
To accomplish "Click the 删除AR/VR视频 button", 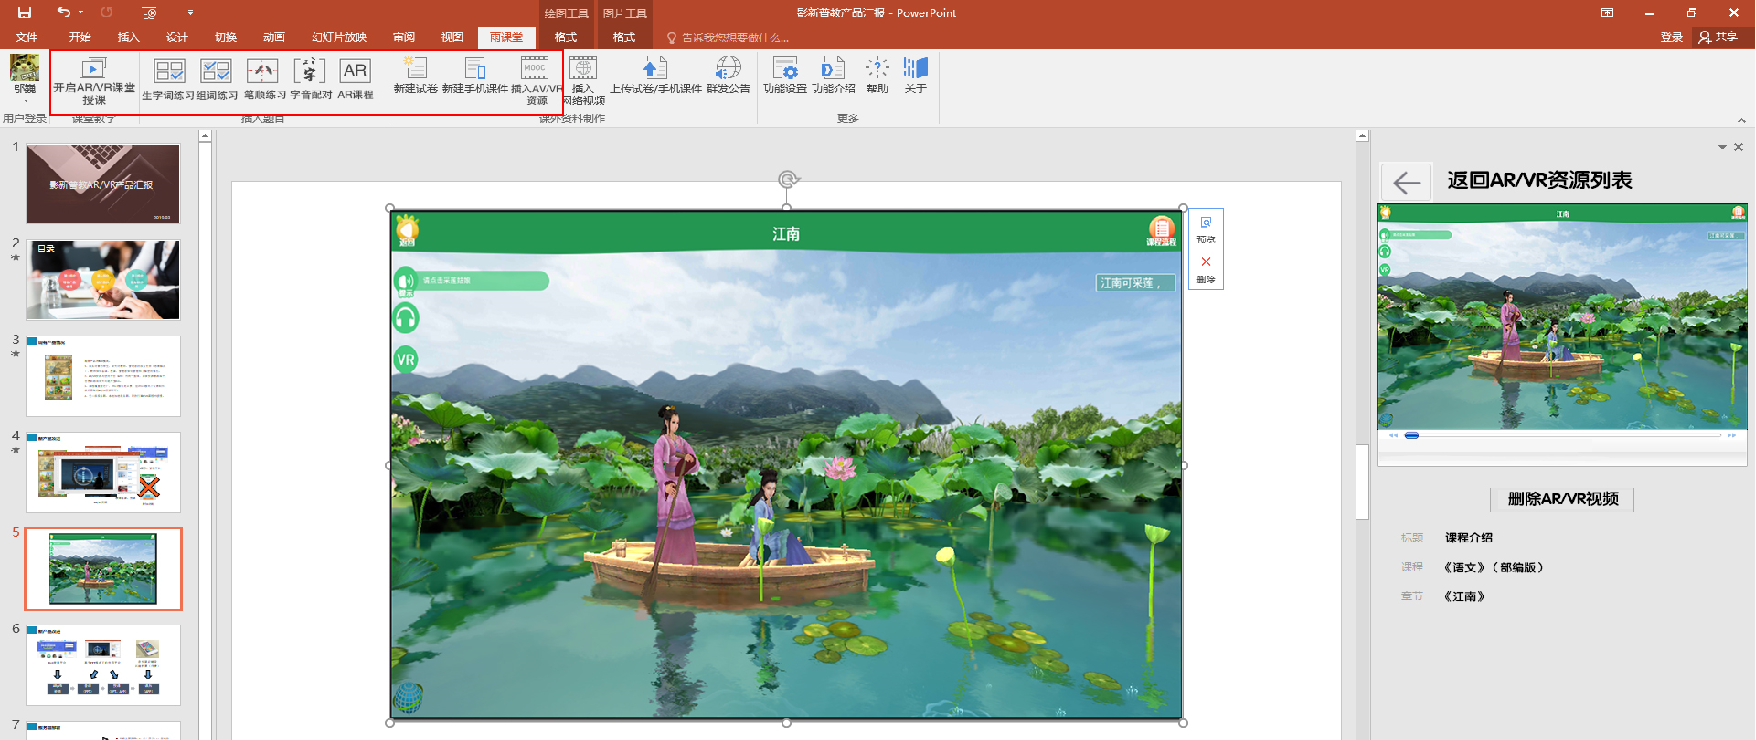I will pos(1562,499).
